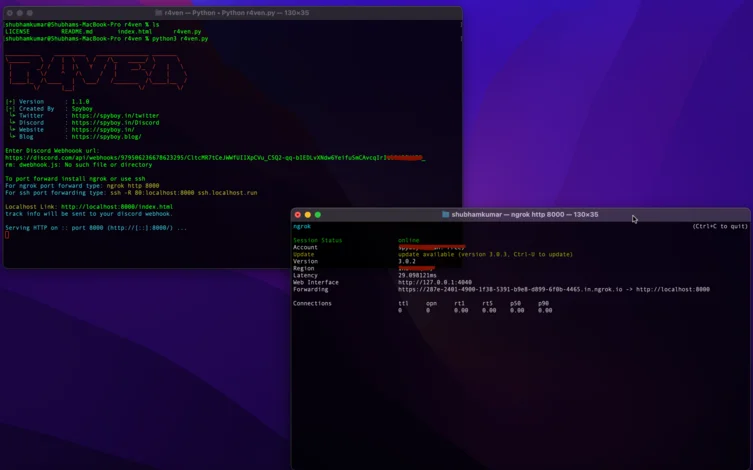753x470 pixels.
Task: Minimize the ngrok terminal with yellow button
Action: point(308,215)
